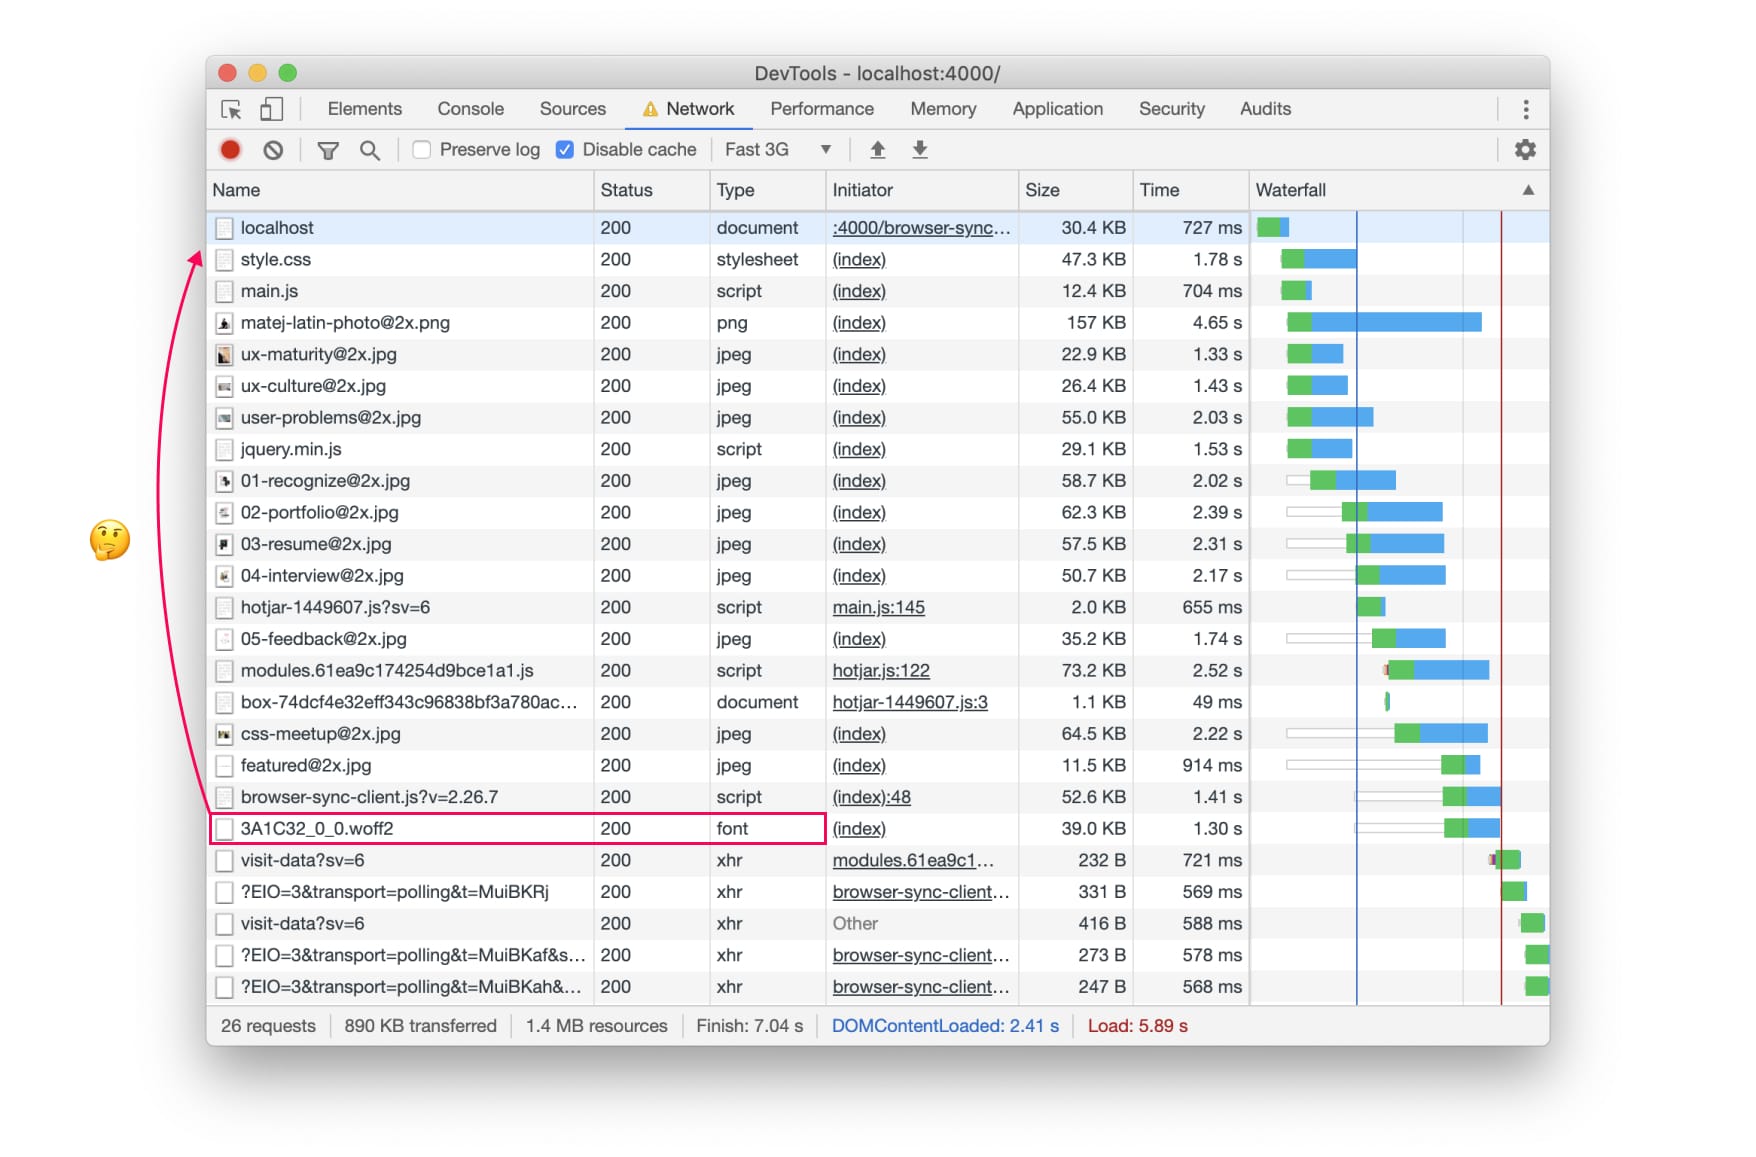Import a HAR file with upload arrow
Image resolution: width=1756 pixels, height=1157 pixels.
(877, 150)
